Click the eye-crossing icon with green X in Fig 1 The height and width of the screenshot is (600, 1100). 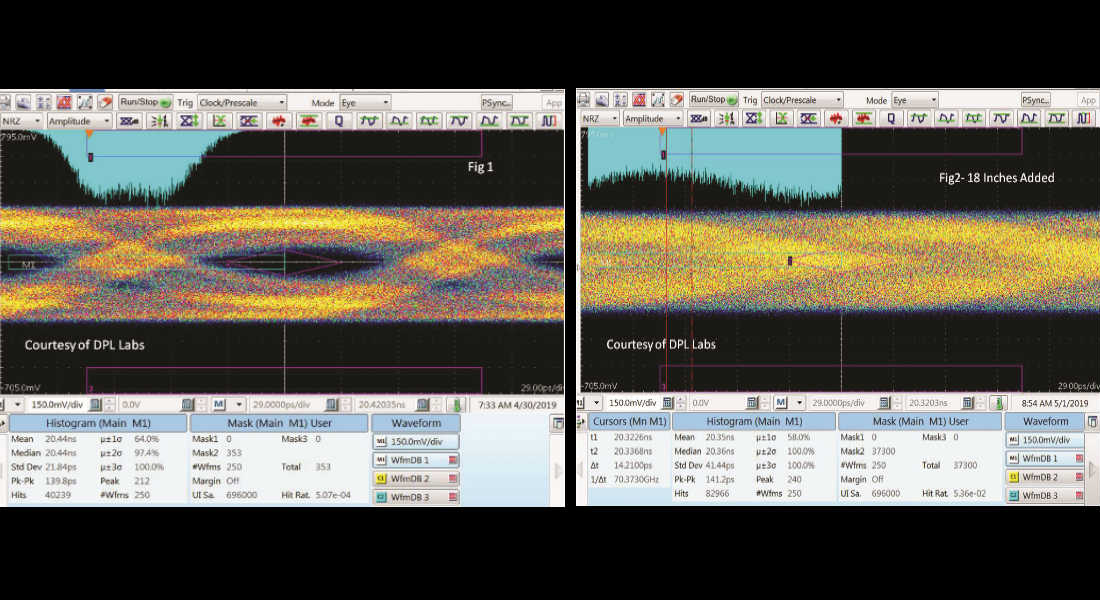tap(220, 121)
